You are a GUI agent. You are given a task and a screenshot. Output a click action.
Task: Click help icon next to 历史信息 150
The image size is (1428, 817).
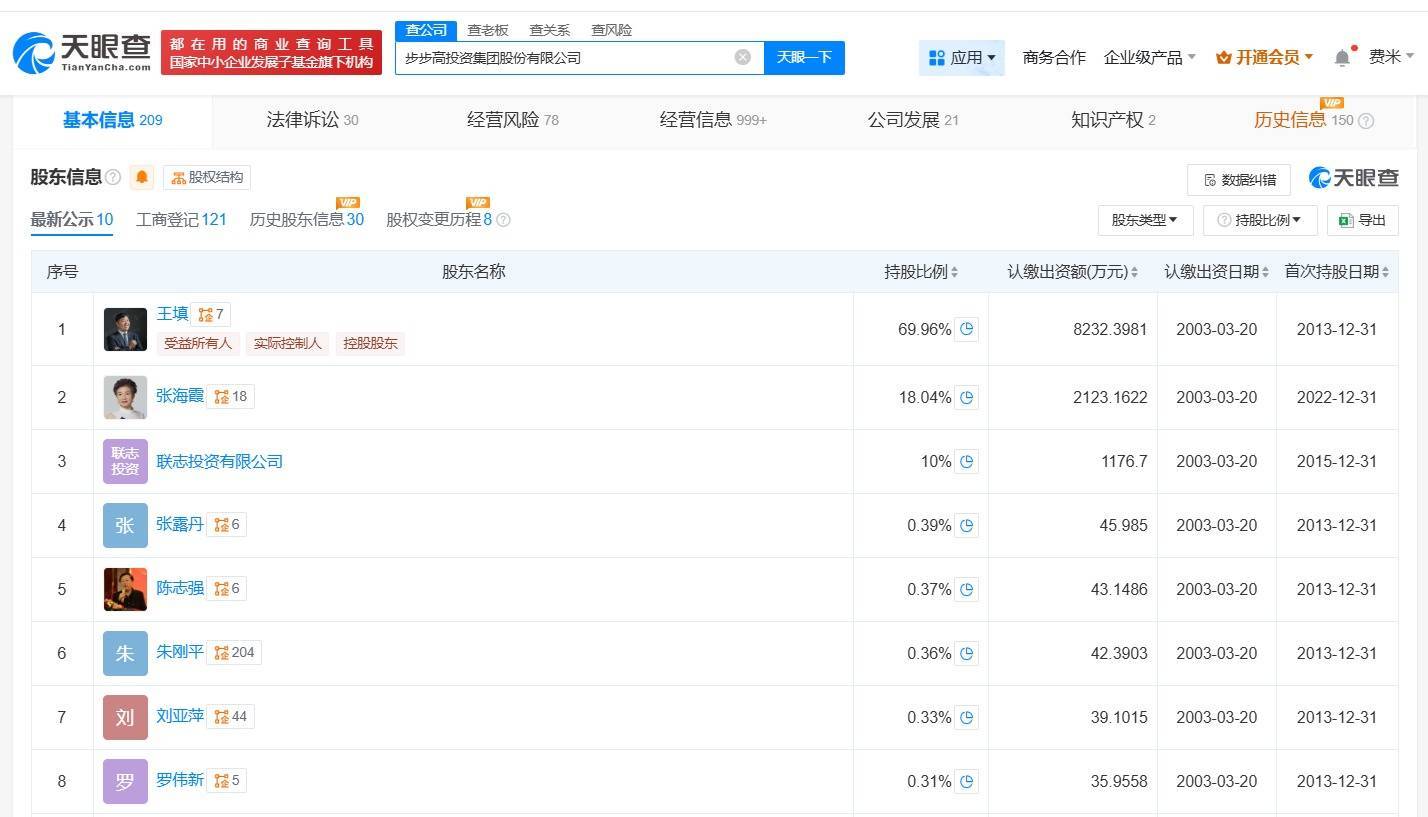(x=1366, y=121)
